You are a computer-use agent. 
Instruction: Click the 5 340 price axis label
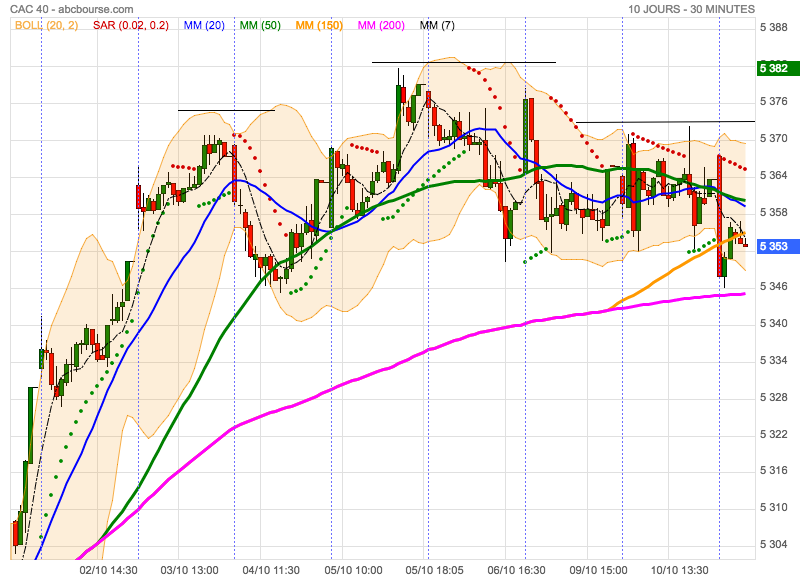(773, 323)
